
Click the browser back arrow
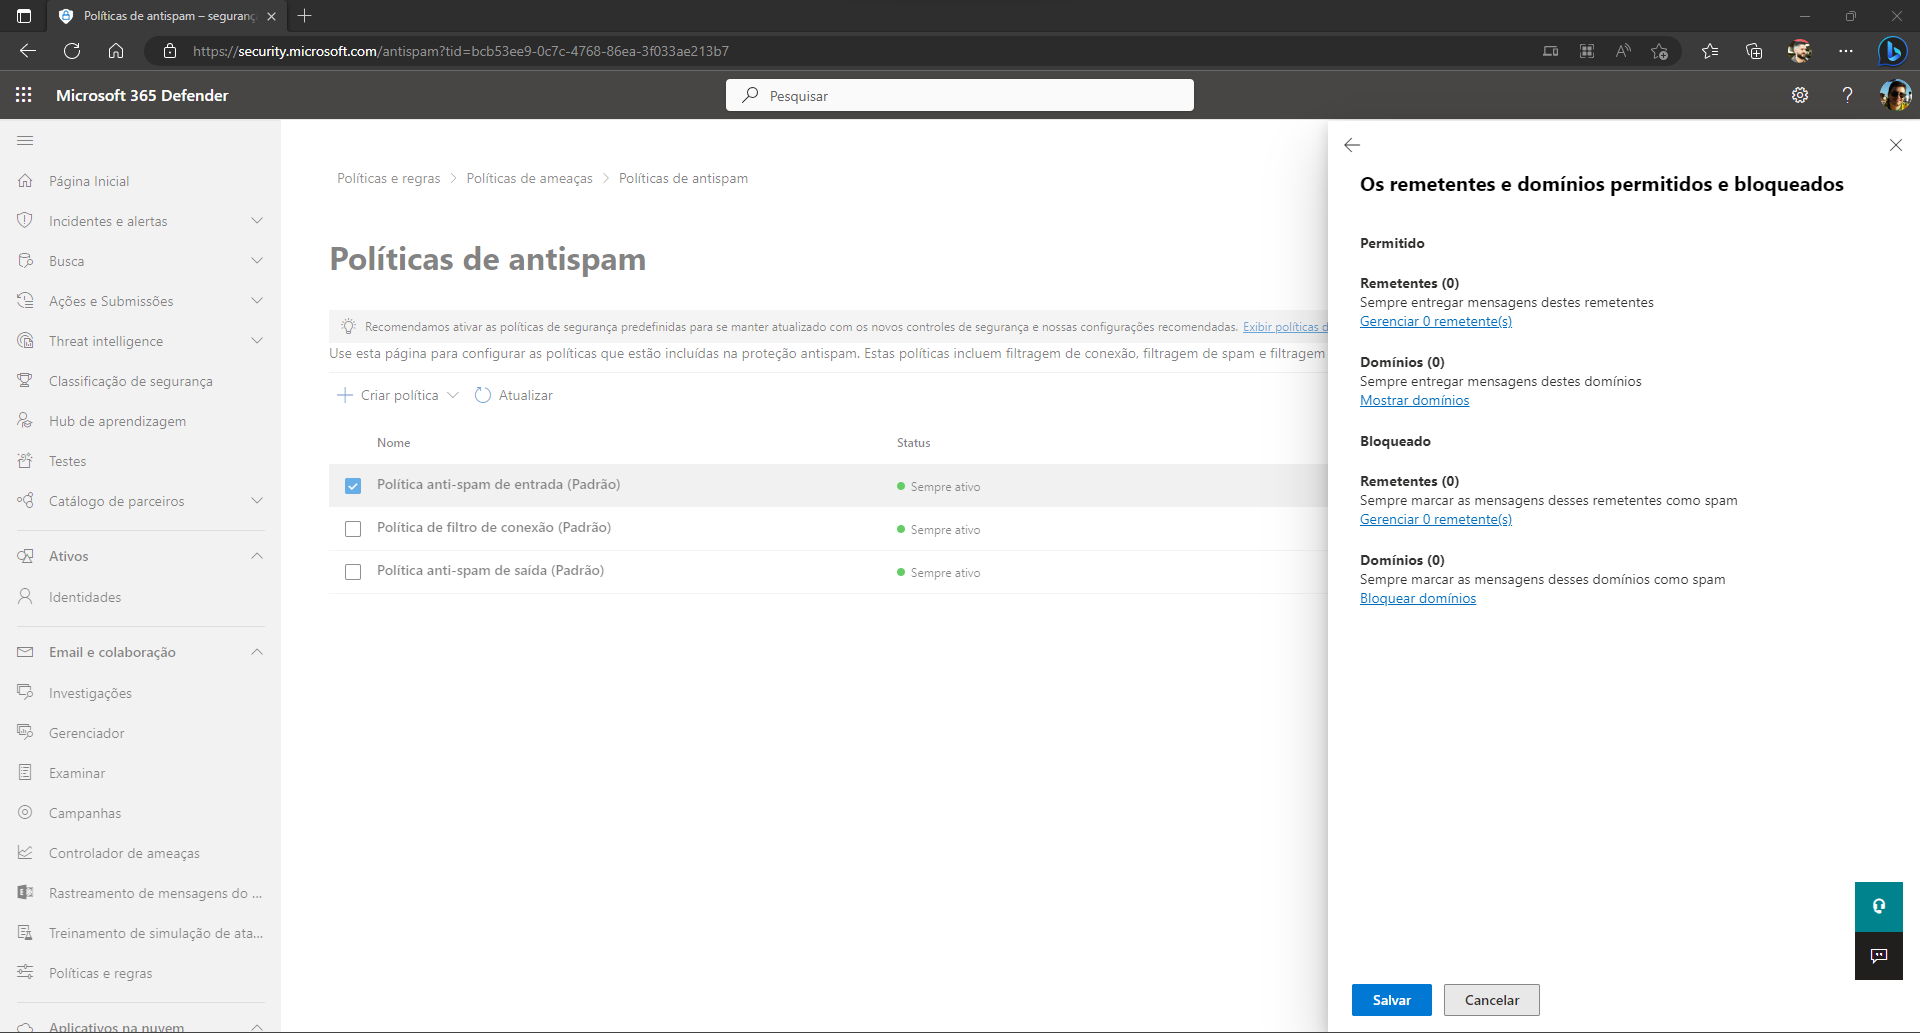(28, 51)
